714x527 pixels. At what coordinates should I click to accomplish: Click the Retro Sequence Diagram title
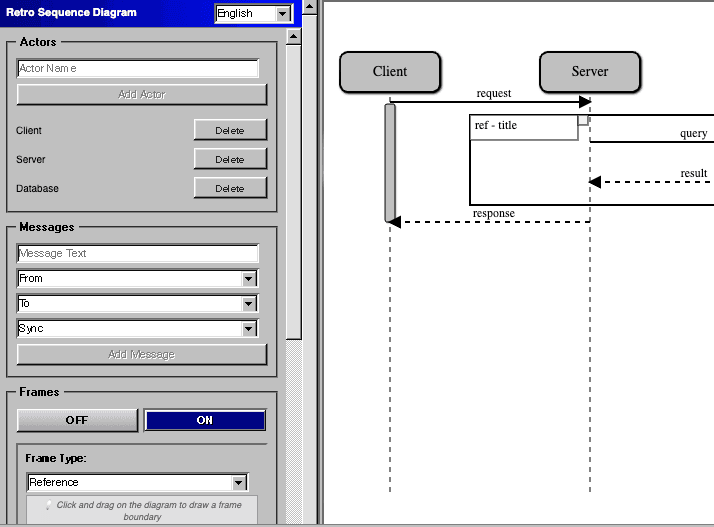[x=71, y=12]
